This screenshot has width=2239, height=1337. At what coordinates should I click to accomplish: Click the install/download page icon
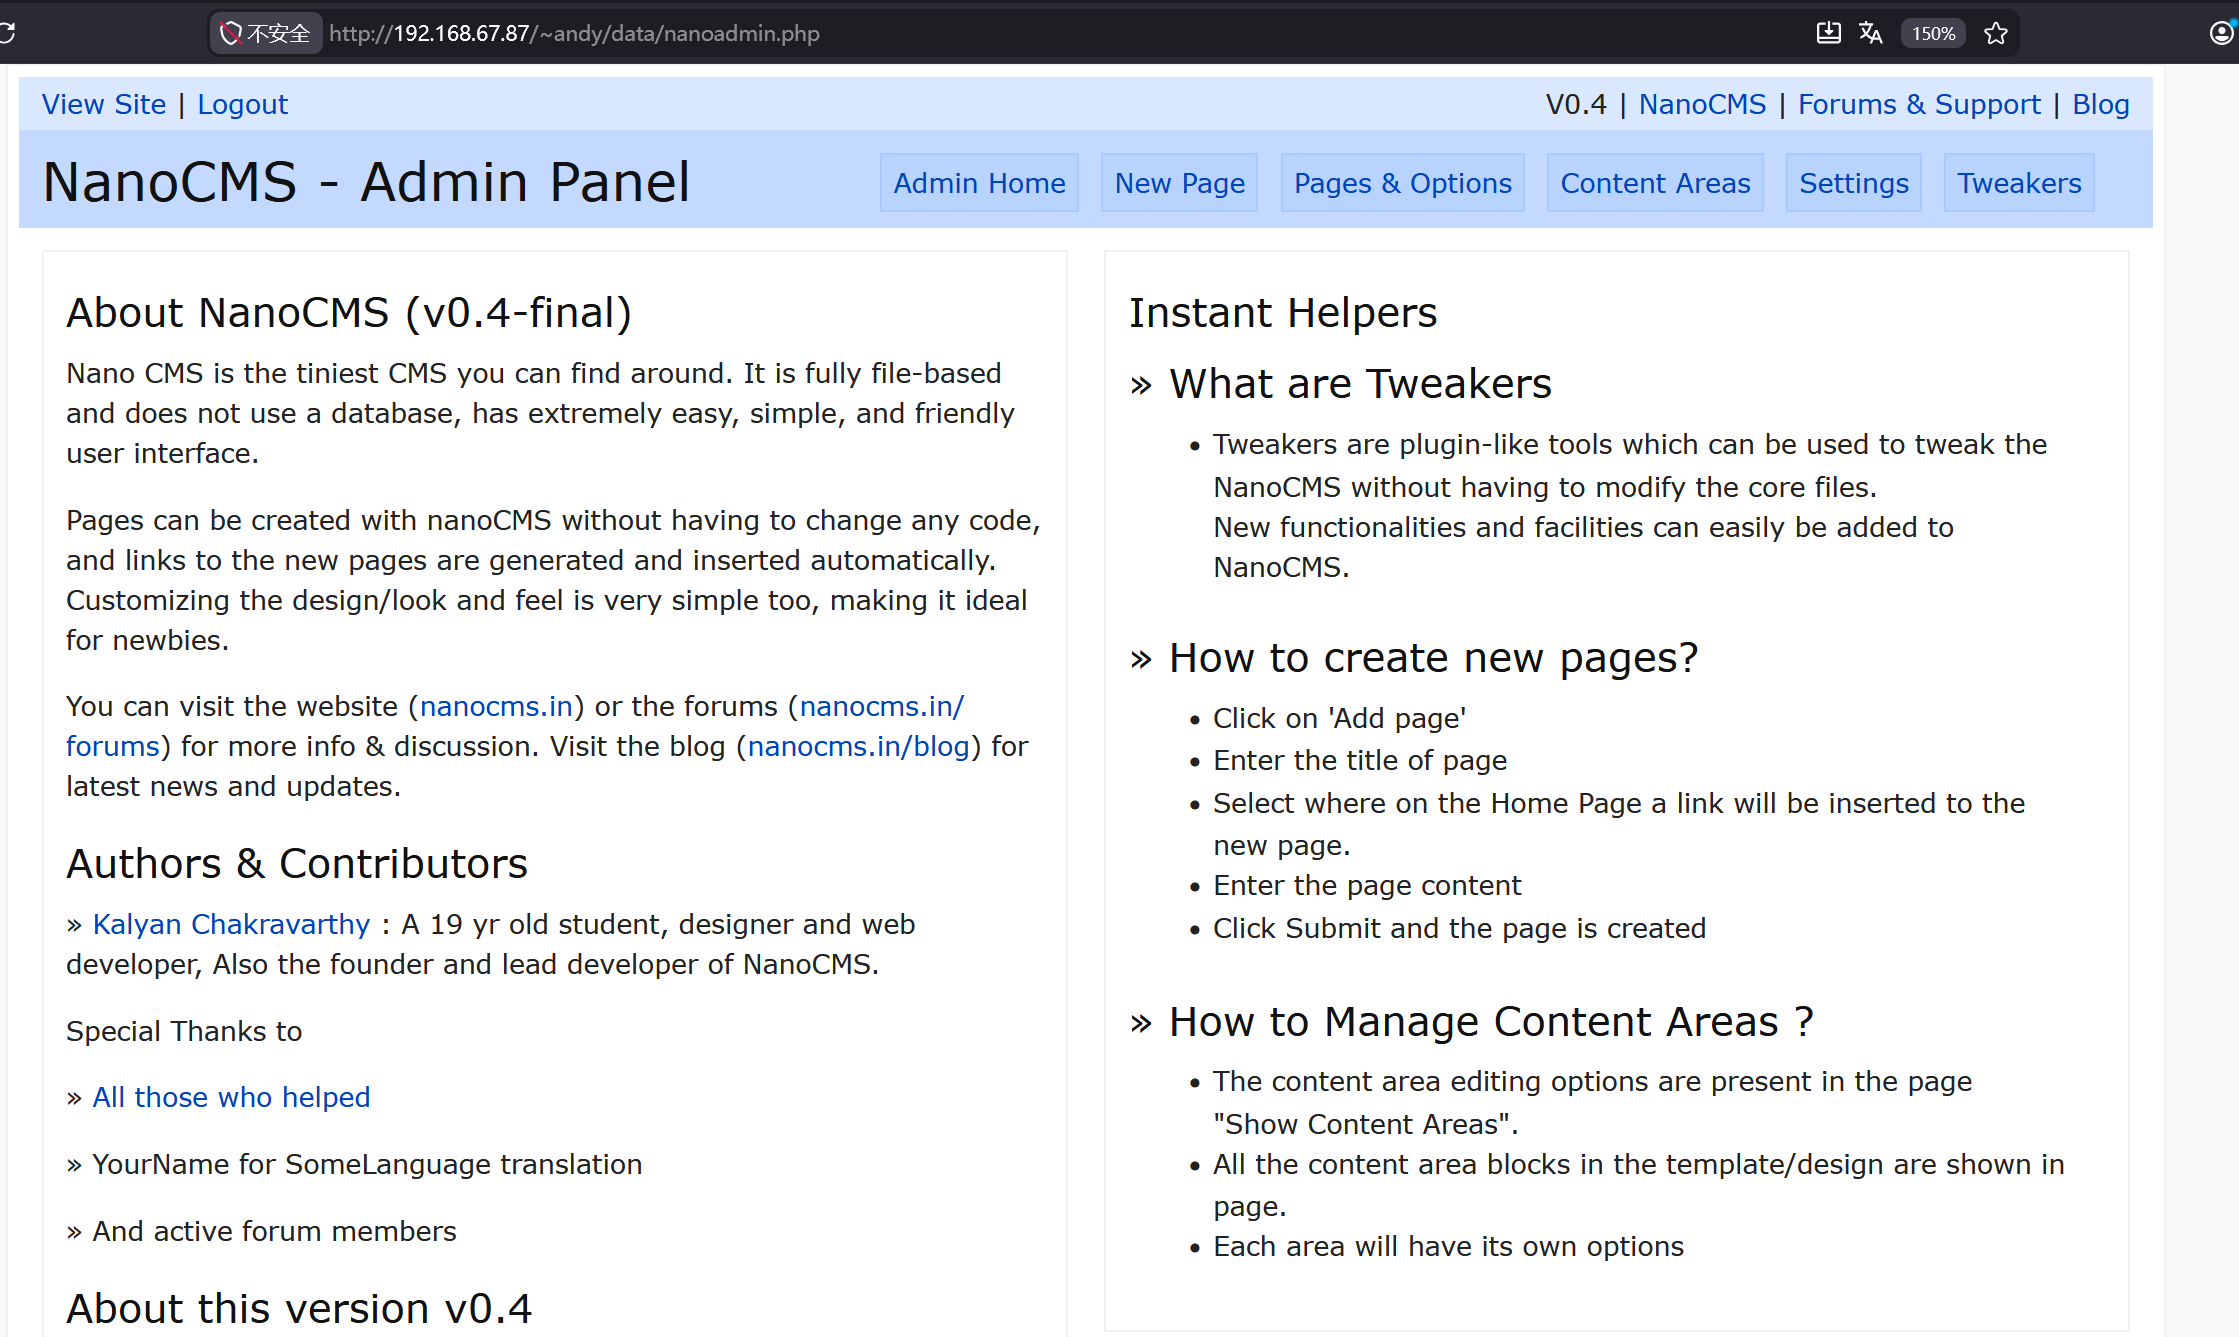pyautogui.click(x=1828, y=33)
